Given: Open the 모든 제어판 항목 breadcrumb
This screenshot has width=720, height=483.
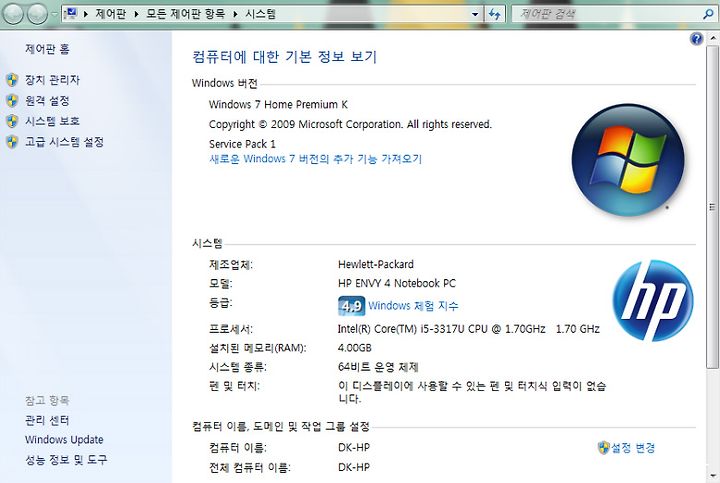Looking at the screenshot, I should (186, 14).
